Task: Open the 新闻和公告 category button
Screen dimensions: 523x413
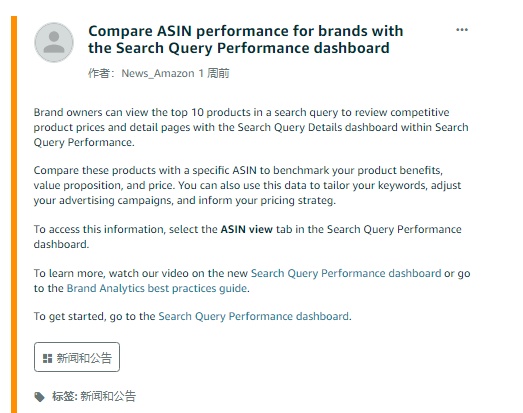Action: tap(77, 357)
